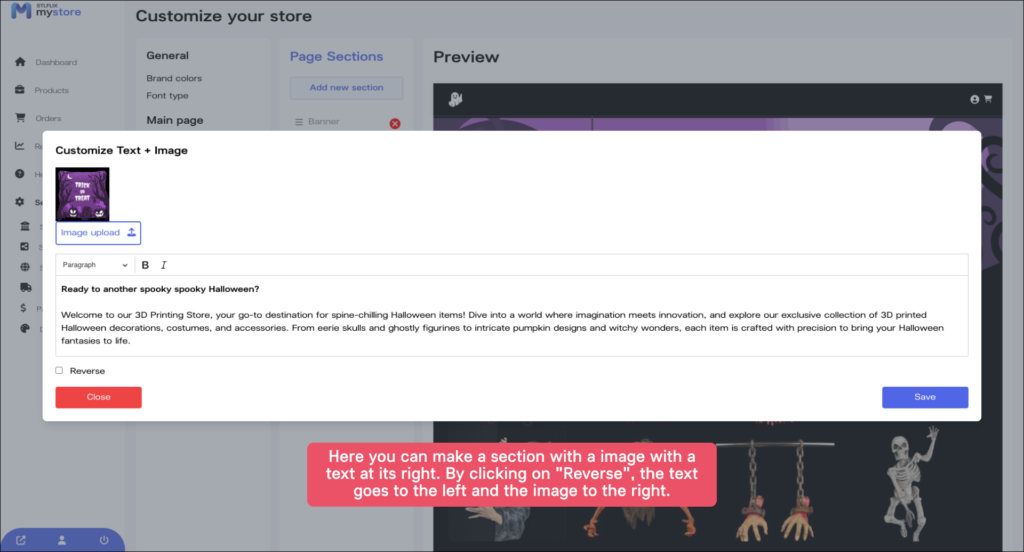The width and height of the screenshot is (1024, 552).
Task: Click the red Close button
Action: pyautogui.click(x=98, y=397)
